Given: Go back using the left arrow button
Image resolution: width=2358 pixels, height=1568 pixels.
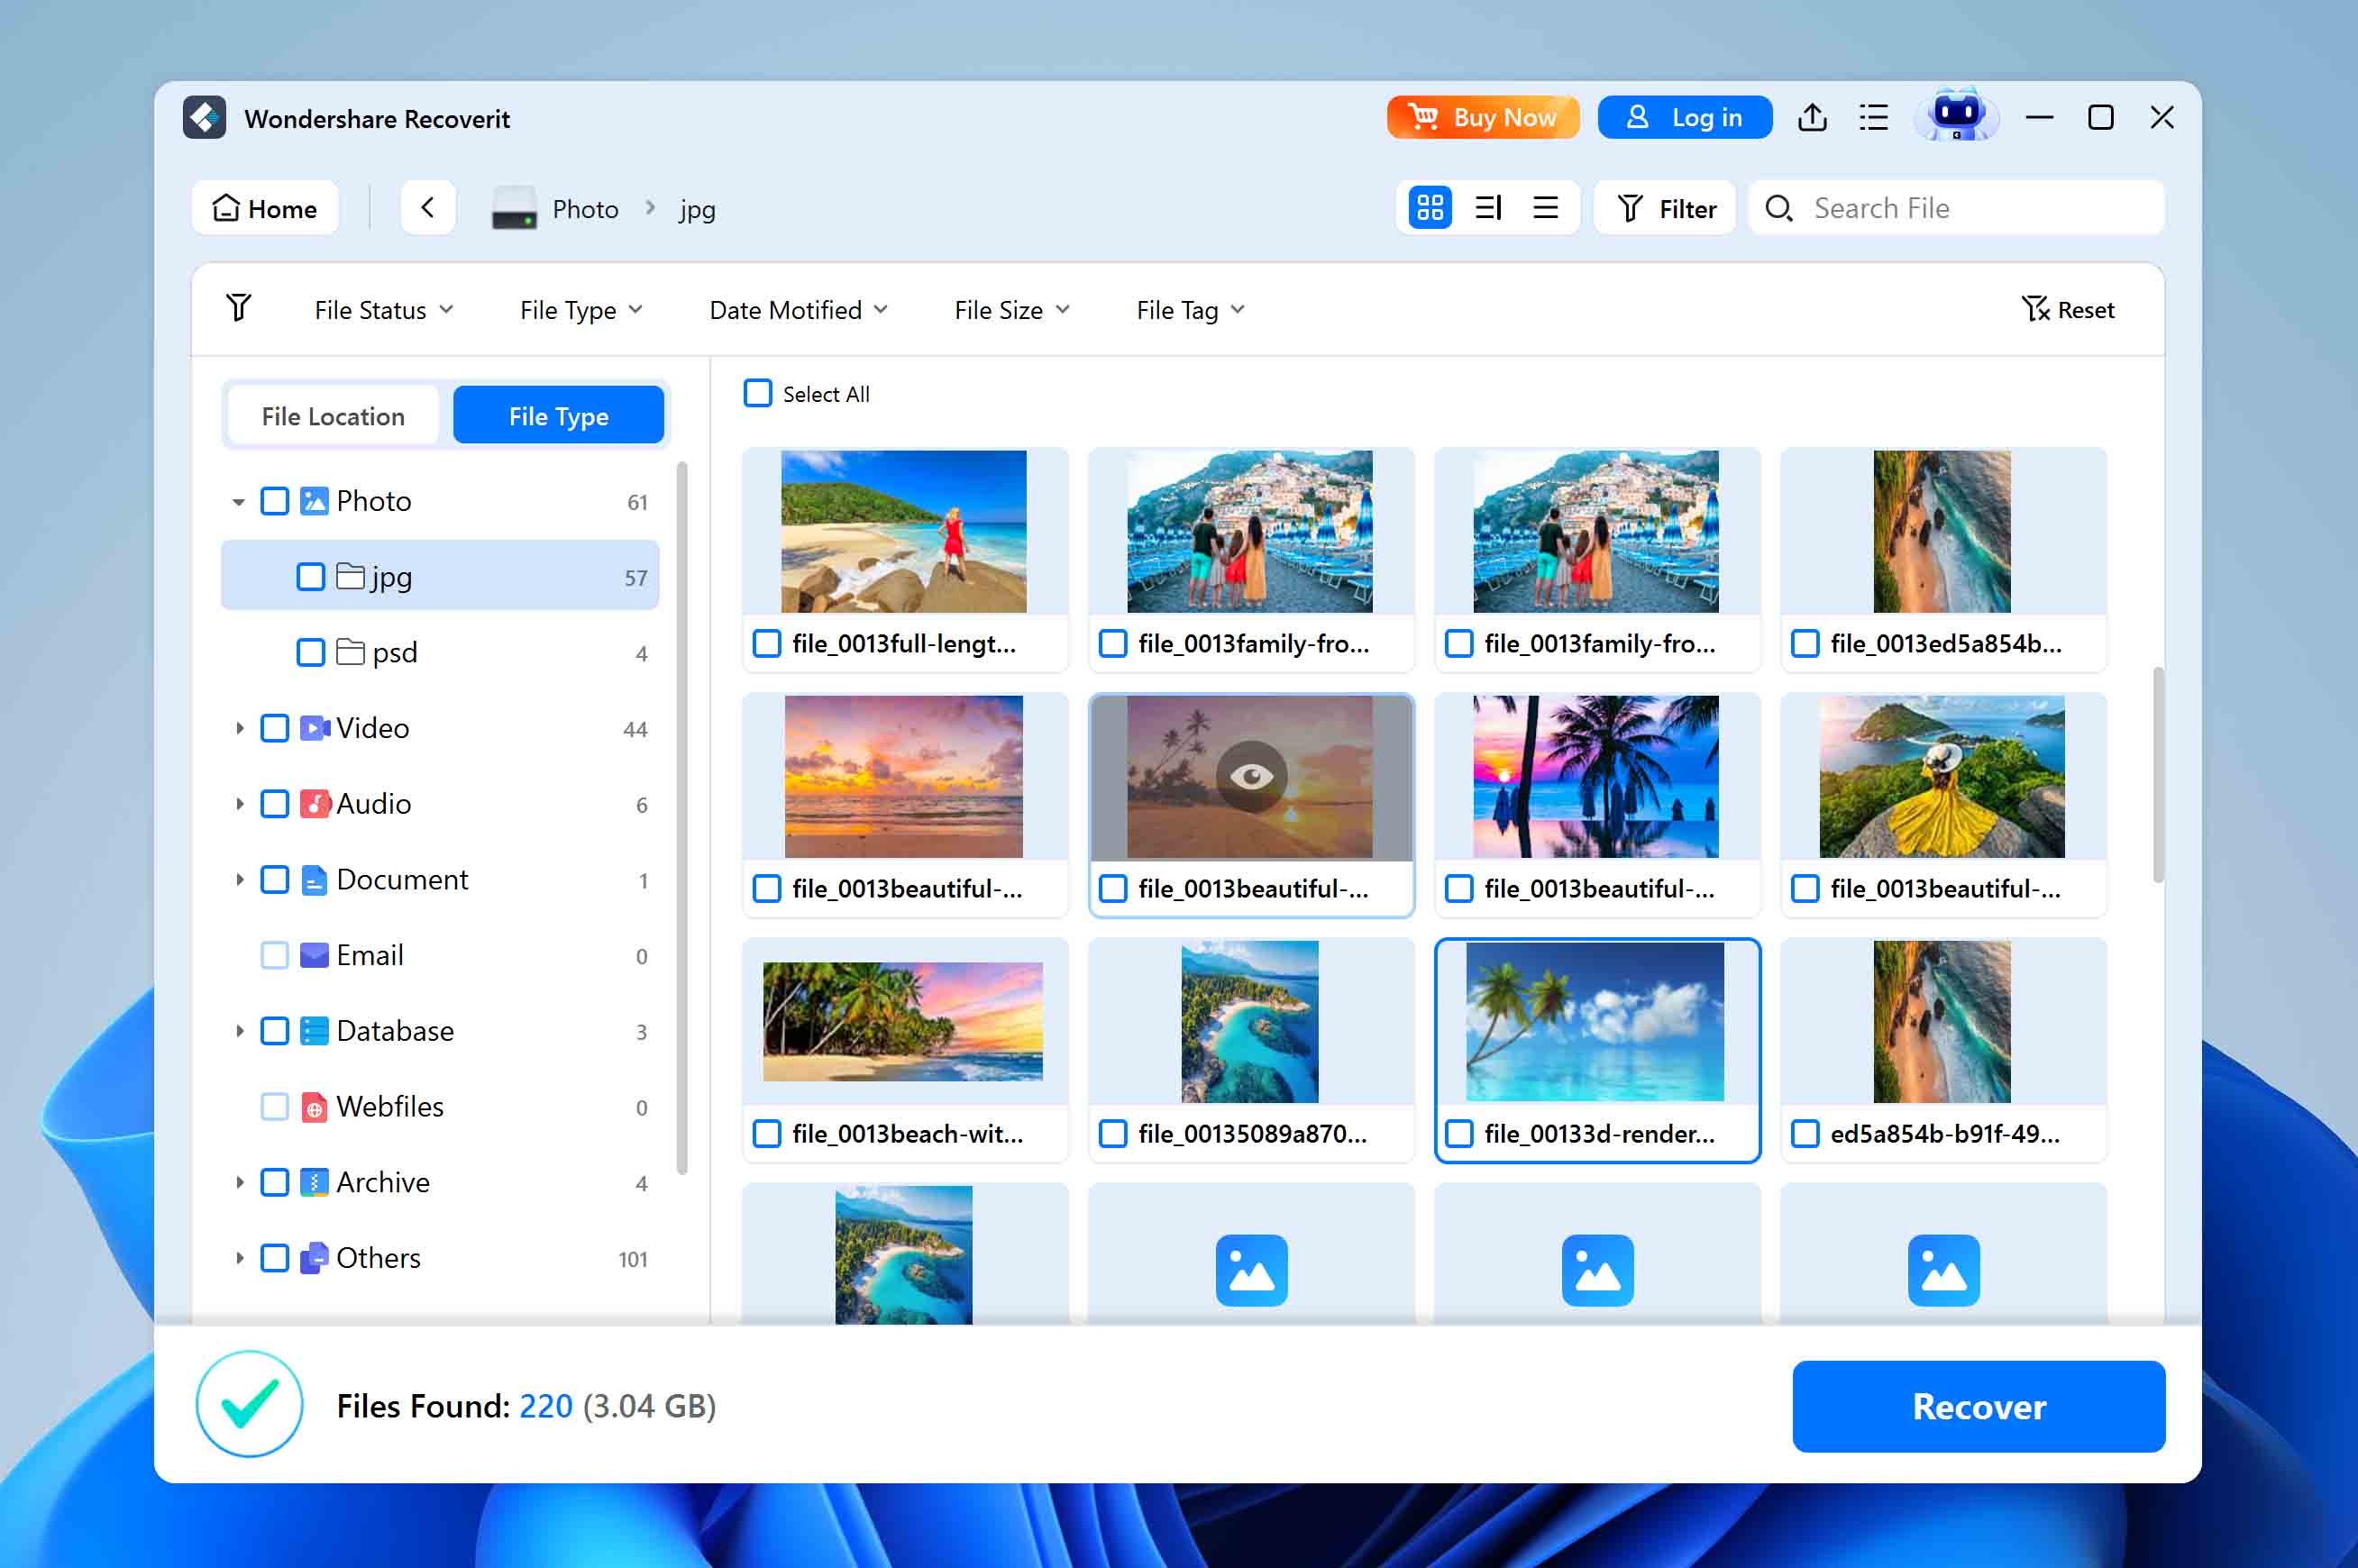Looking at the screenshot, I should pyautogui.click(x=428, y=208).
